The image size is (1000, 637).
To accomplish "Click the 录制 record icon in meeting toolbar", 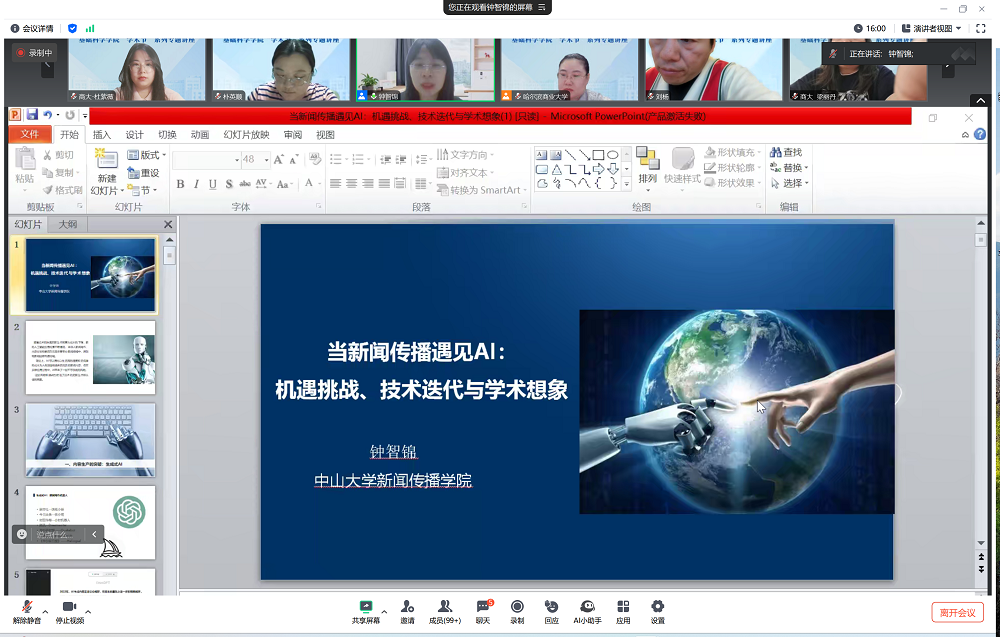I will point(517,607).
